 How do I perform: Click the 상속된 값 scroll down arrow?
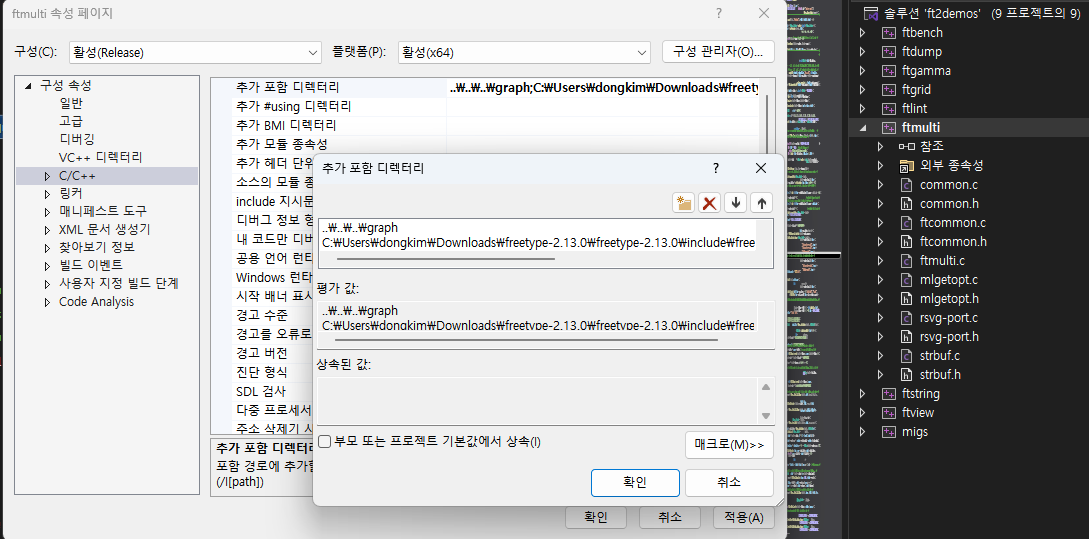click(766, 415)
